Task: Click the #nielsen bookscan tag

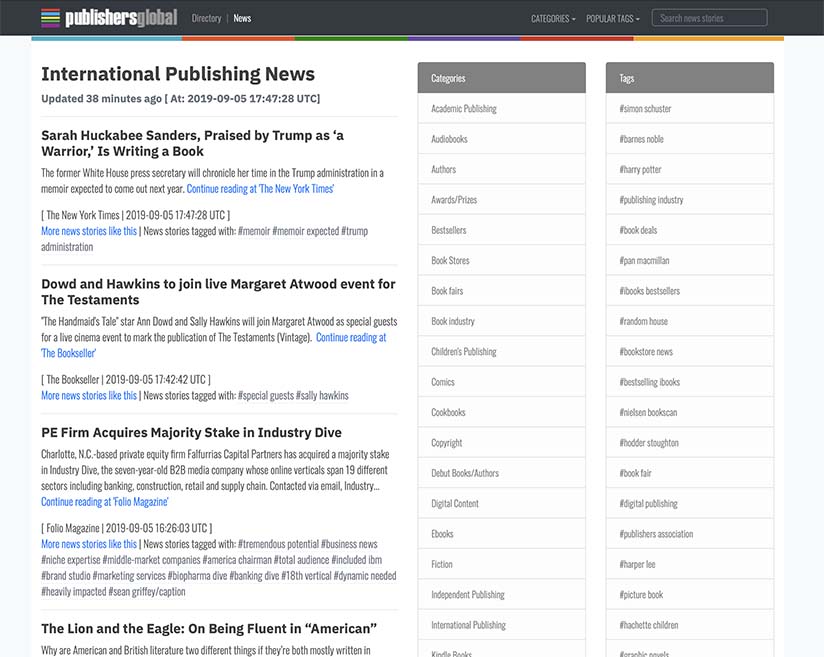Action: coord(689,413)
